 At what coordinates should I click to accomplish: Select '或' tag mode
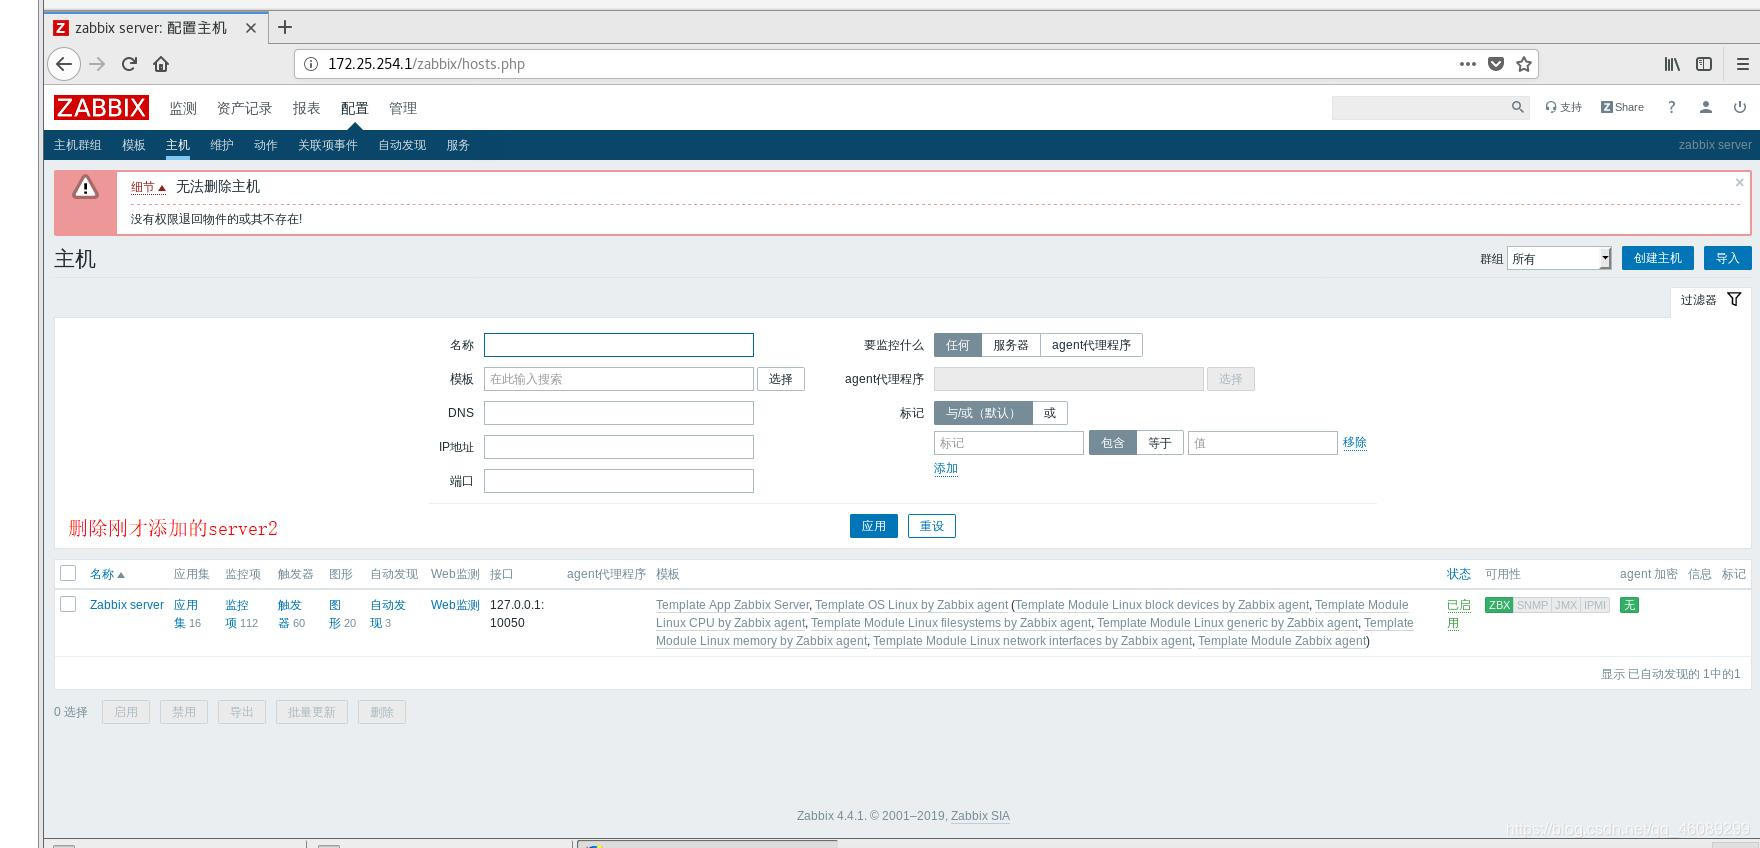tap(1050, 413)
